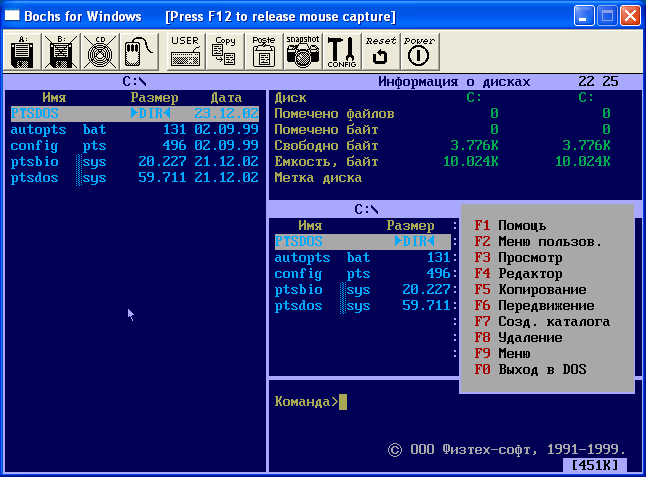This screenshot has width=646, height=477.
Task: Select config pts in left panel
Action: pyautogui.click(x=135, y=145)
